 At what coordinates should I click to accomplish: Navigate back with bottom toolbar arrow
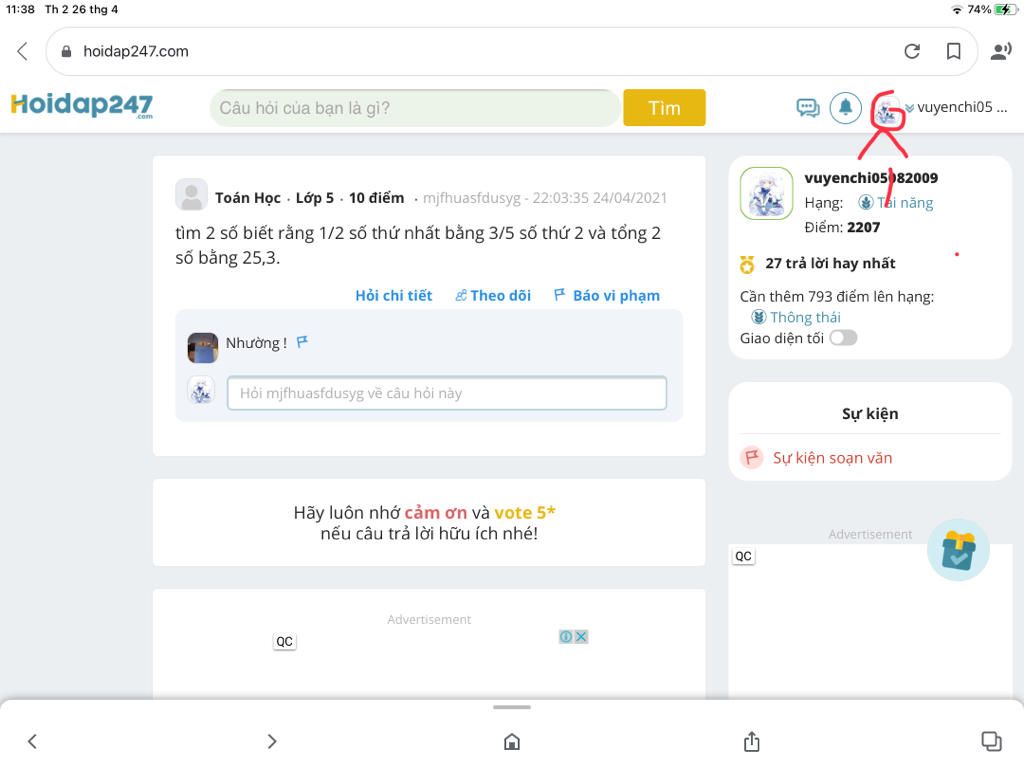(32, 741)
